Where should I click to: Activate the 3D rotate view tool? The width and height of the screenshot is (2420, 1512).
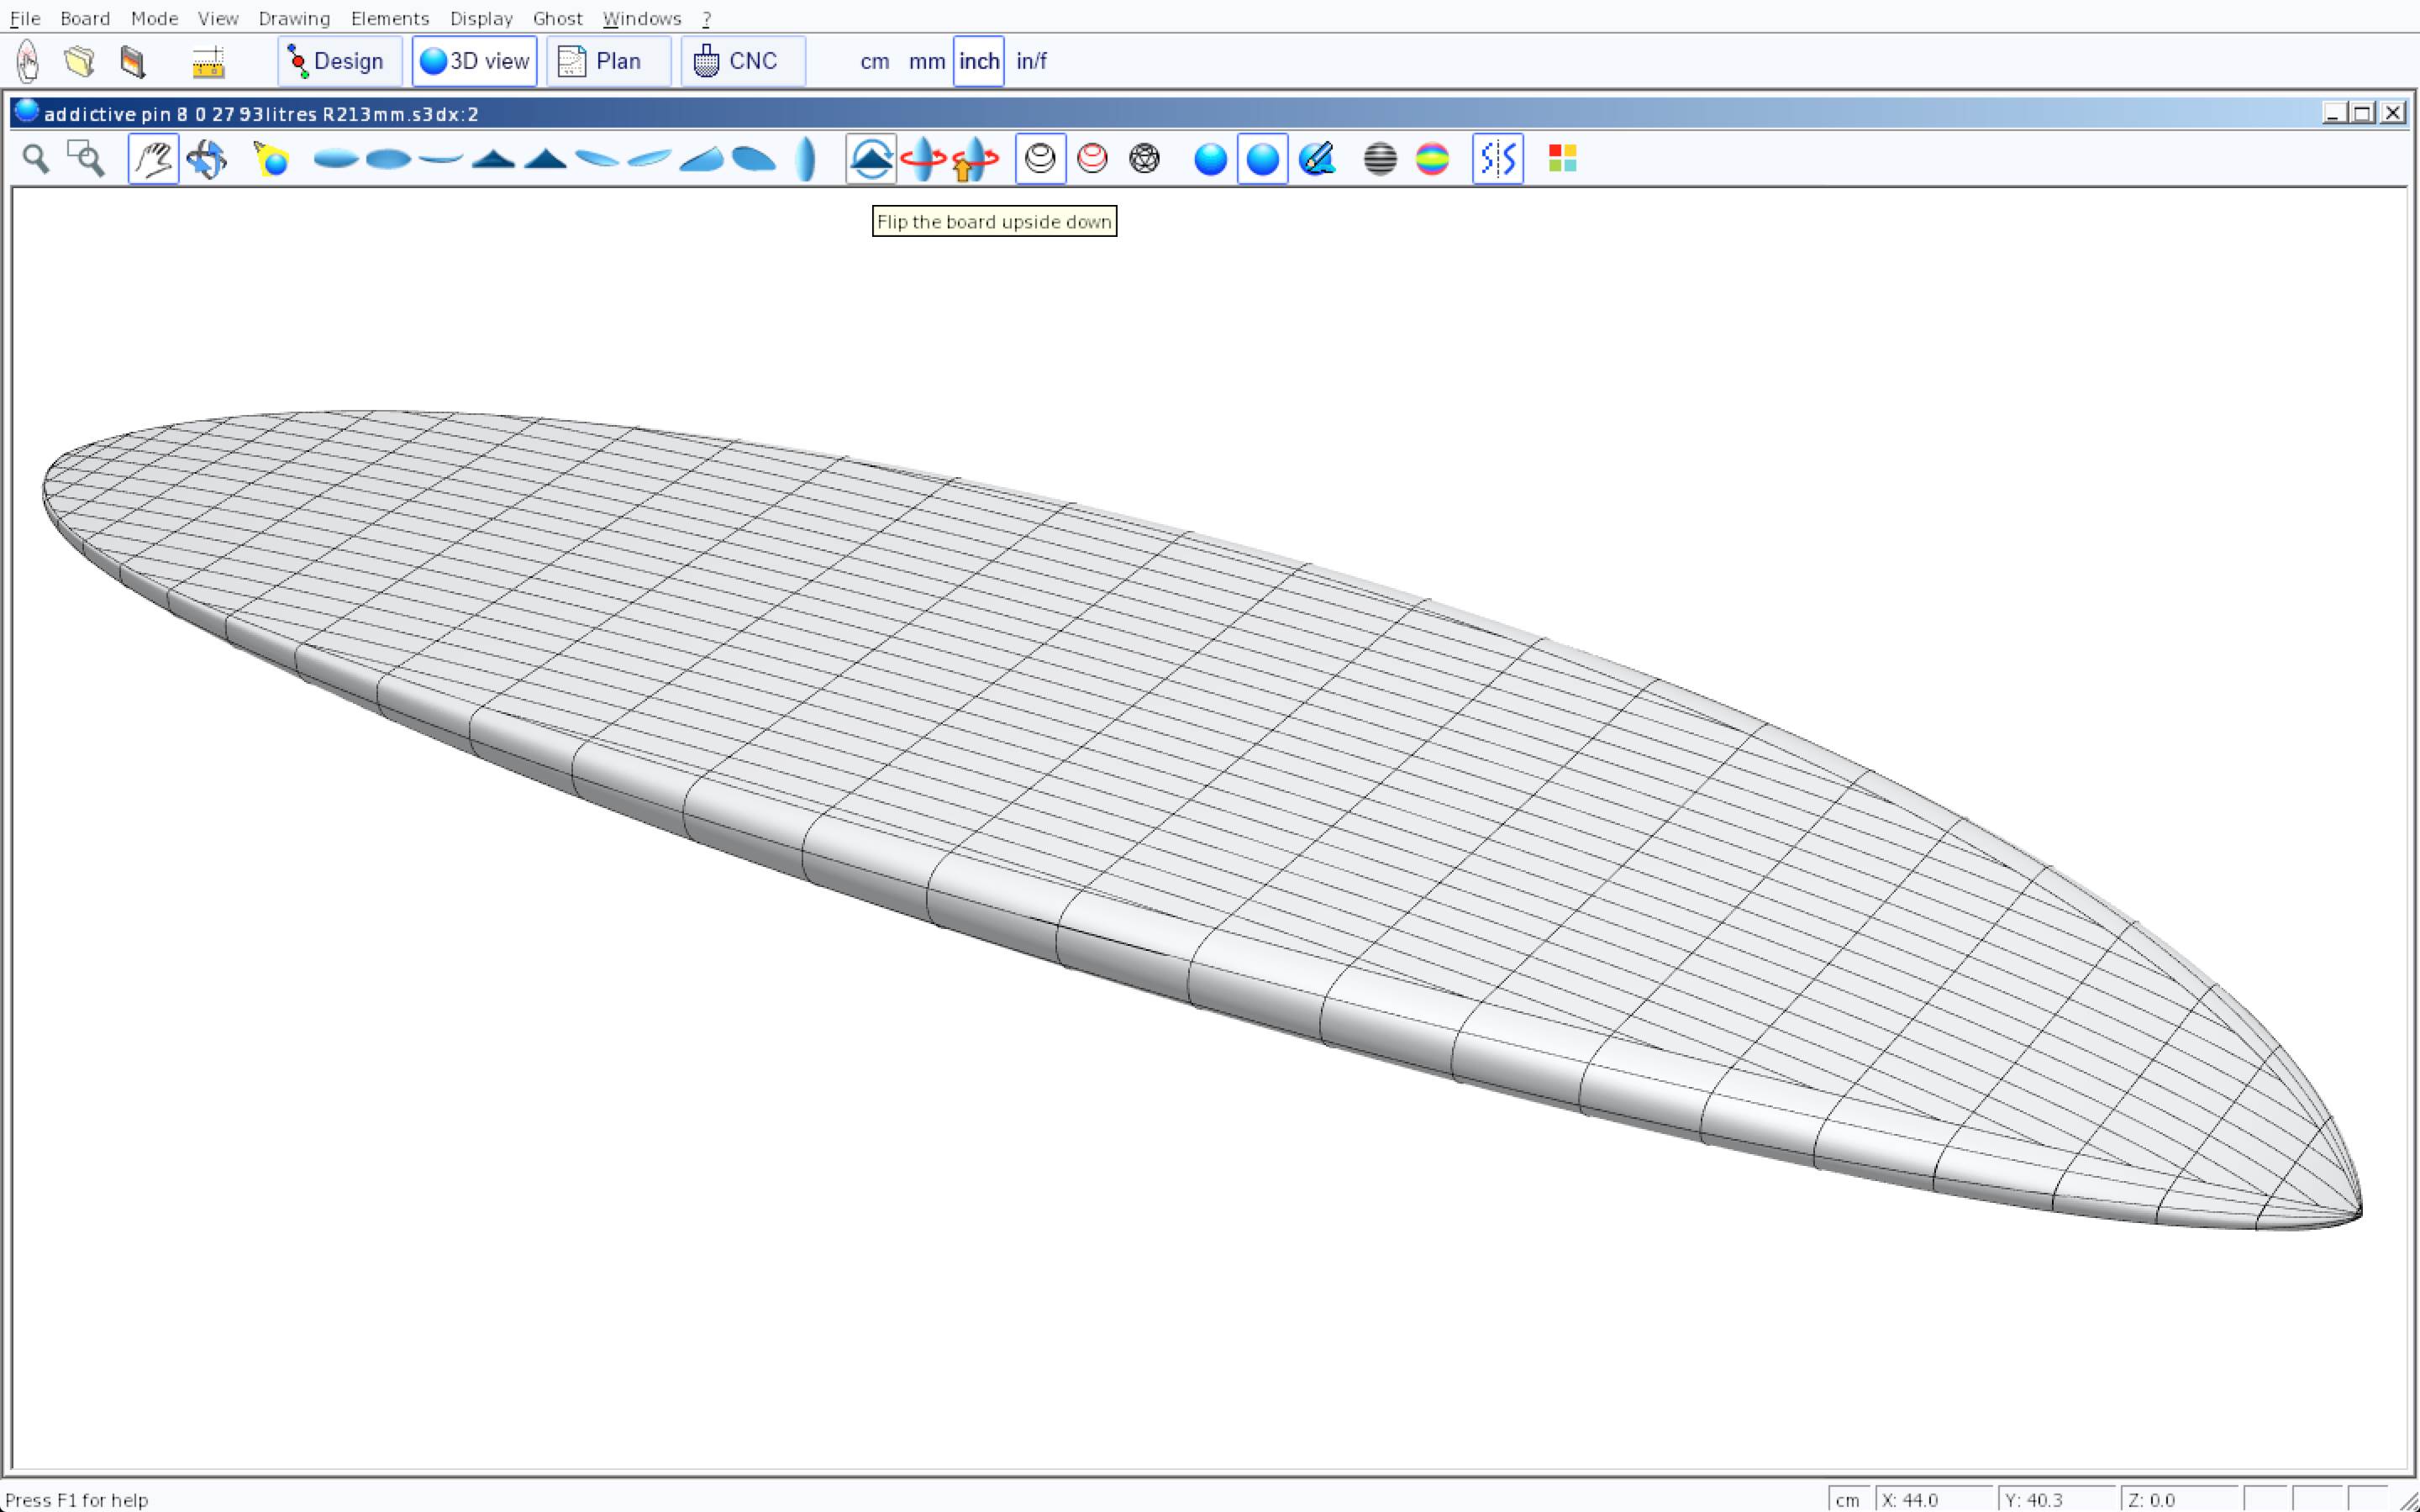click(x=206, y=159)
